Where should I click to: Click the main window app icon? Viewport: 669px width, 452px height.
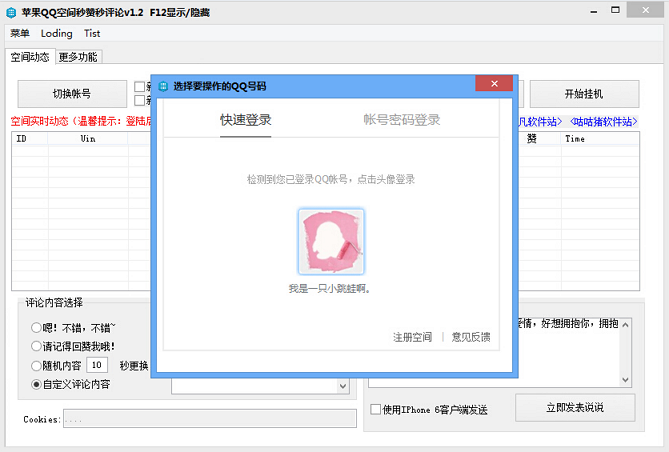pos(11,12)
